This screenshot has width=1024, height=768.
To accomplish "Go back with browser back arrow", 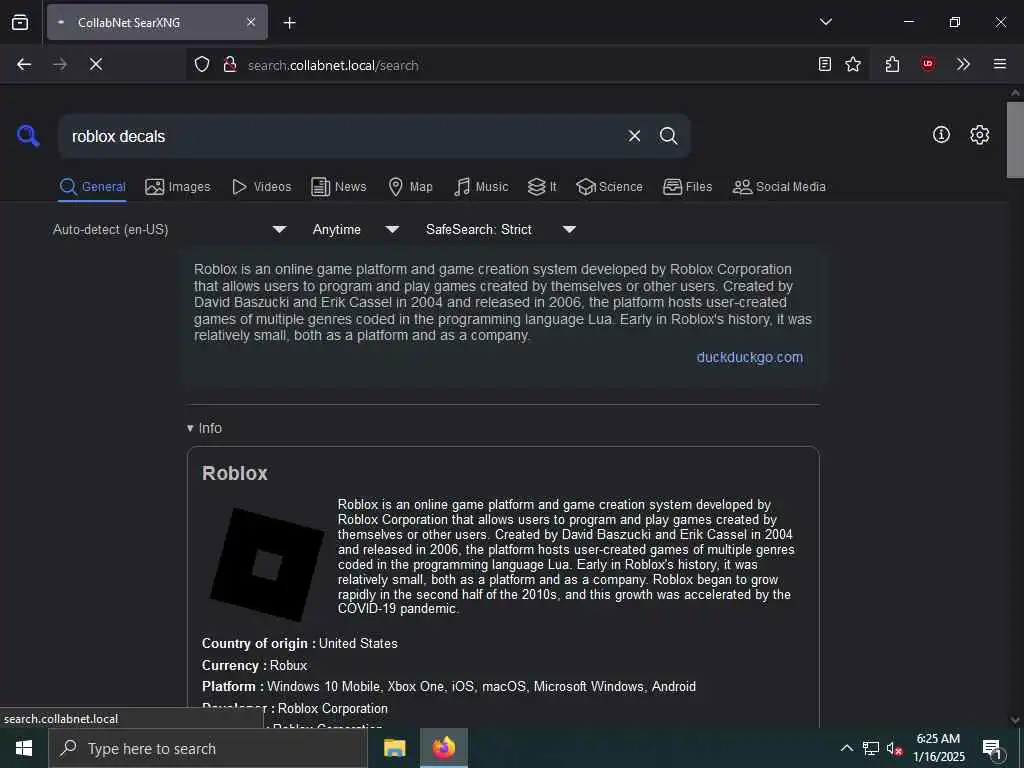I will point(24,64).
